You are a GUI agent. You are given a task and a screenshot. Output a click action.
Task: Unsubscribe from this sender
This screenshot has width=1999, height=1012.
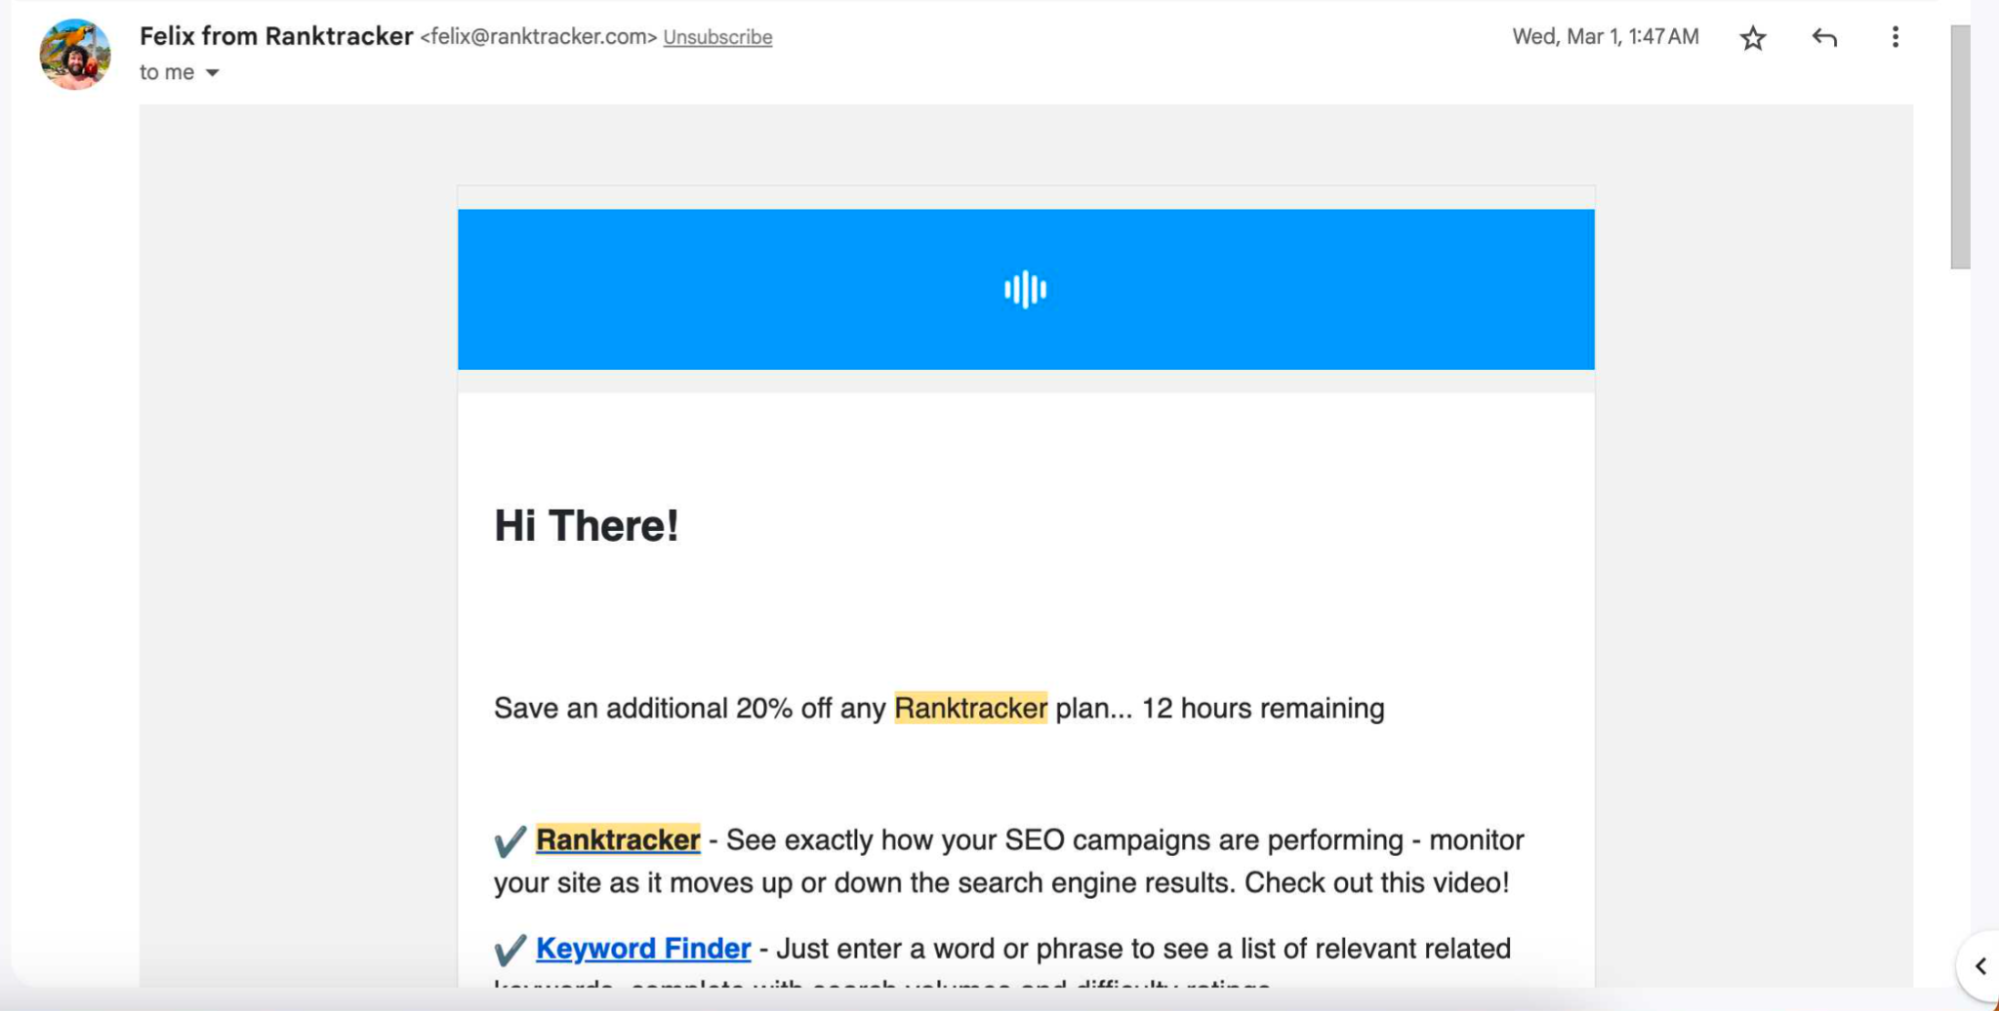[x=717, y=38]
